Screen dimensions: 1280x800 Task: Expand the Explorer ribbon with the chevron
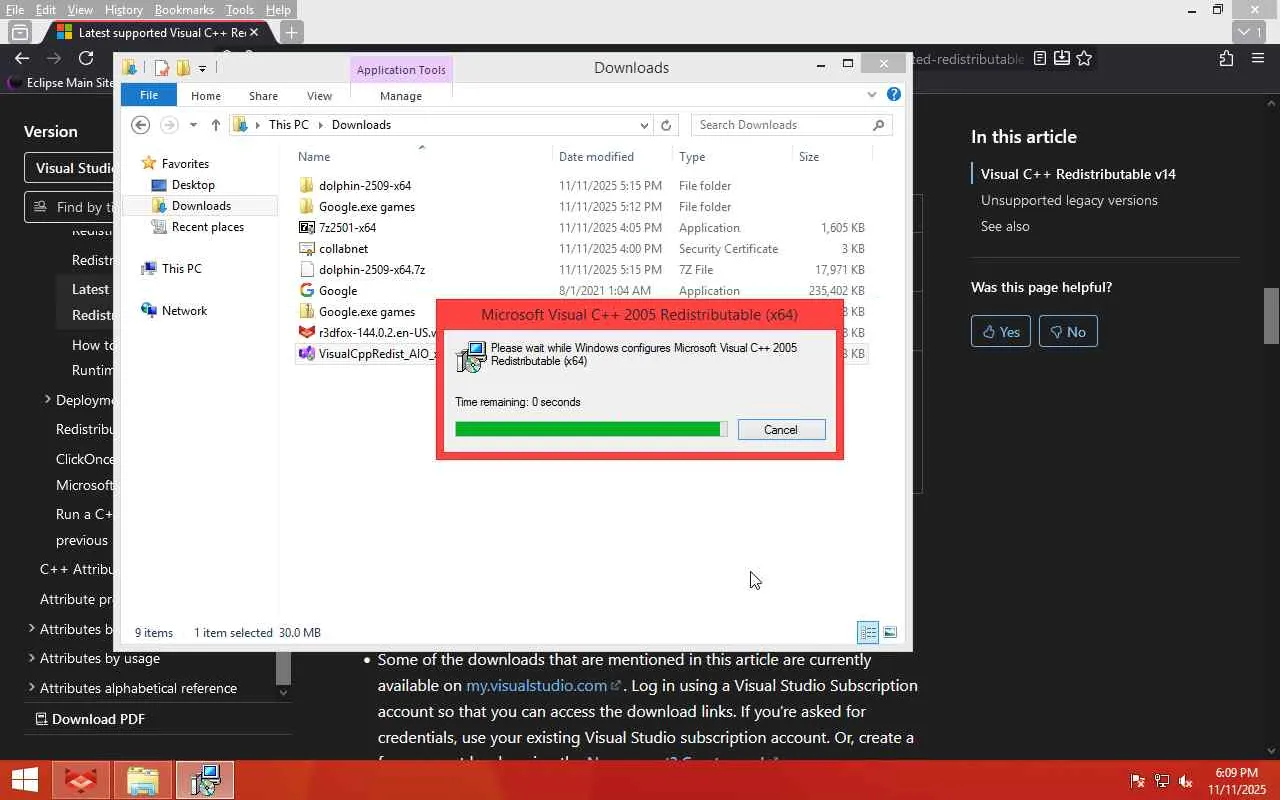click(x=872, y=95)
